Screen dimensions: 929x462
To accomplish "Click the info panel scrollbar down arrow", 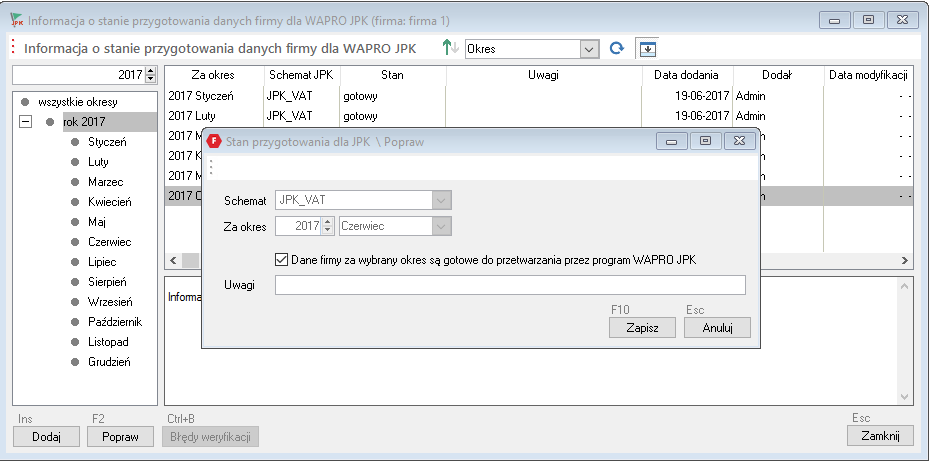I will pos(904,396).
